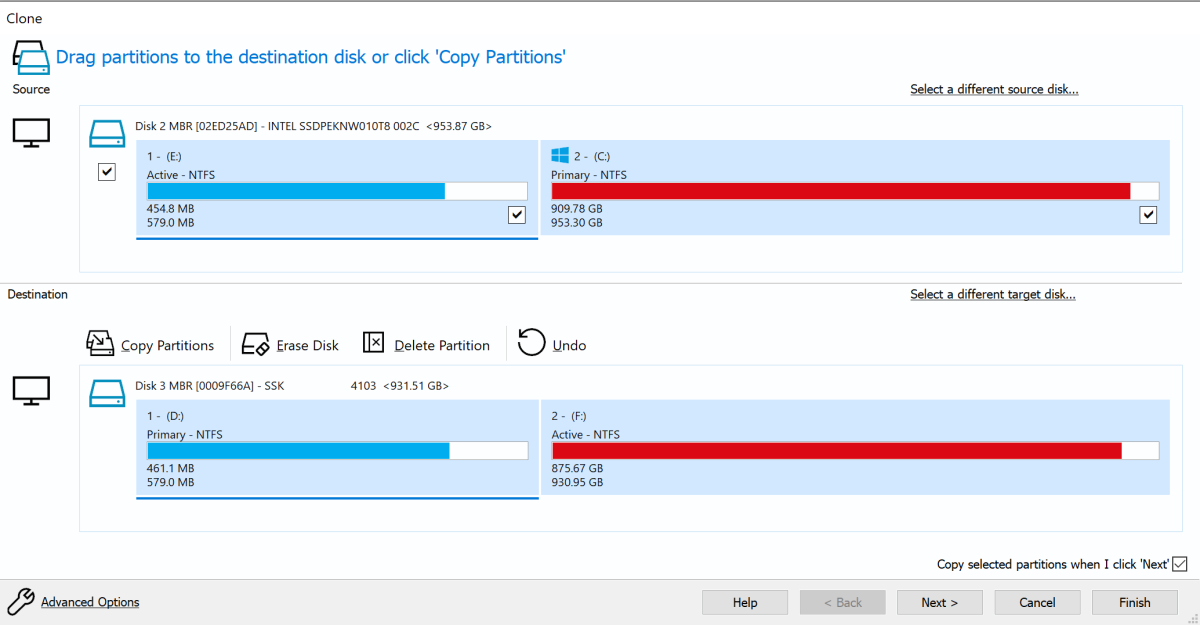The height and width of the screenshot is (625, 1200).
Task: Click the Finish button
Action: (1134, 602)
